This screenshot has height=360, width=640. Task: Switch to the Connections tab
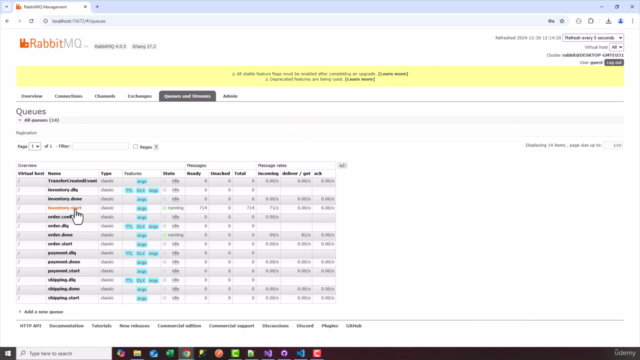(x=68, y=96)
